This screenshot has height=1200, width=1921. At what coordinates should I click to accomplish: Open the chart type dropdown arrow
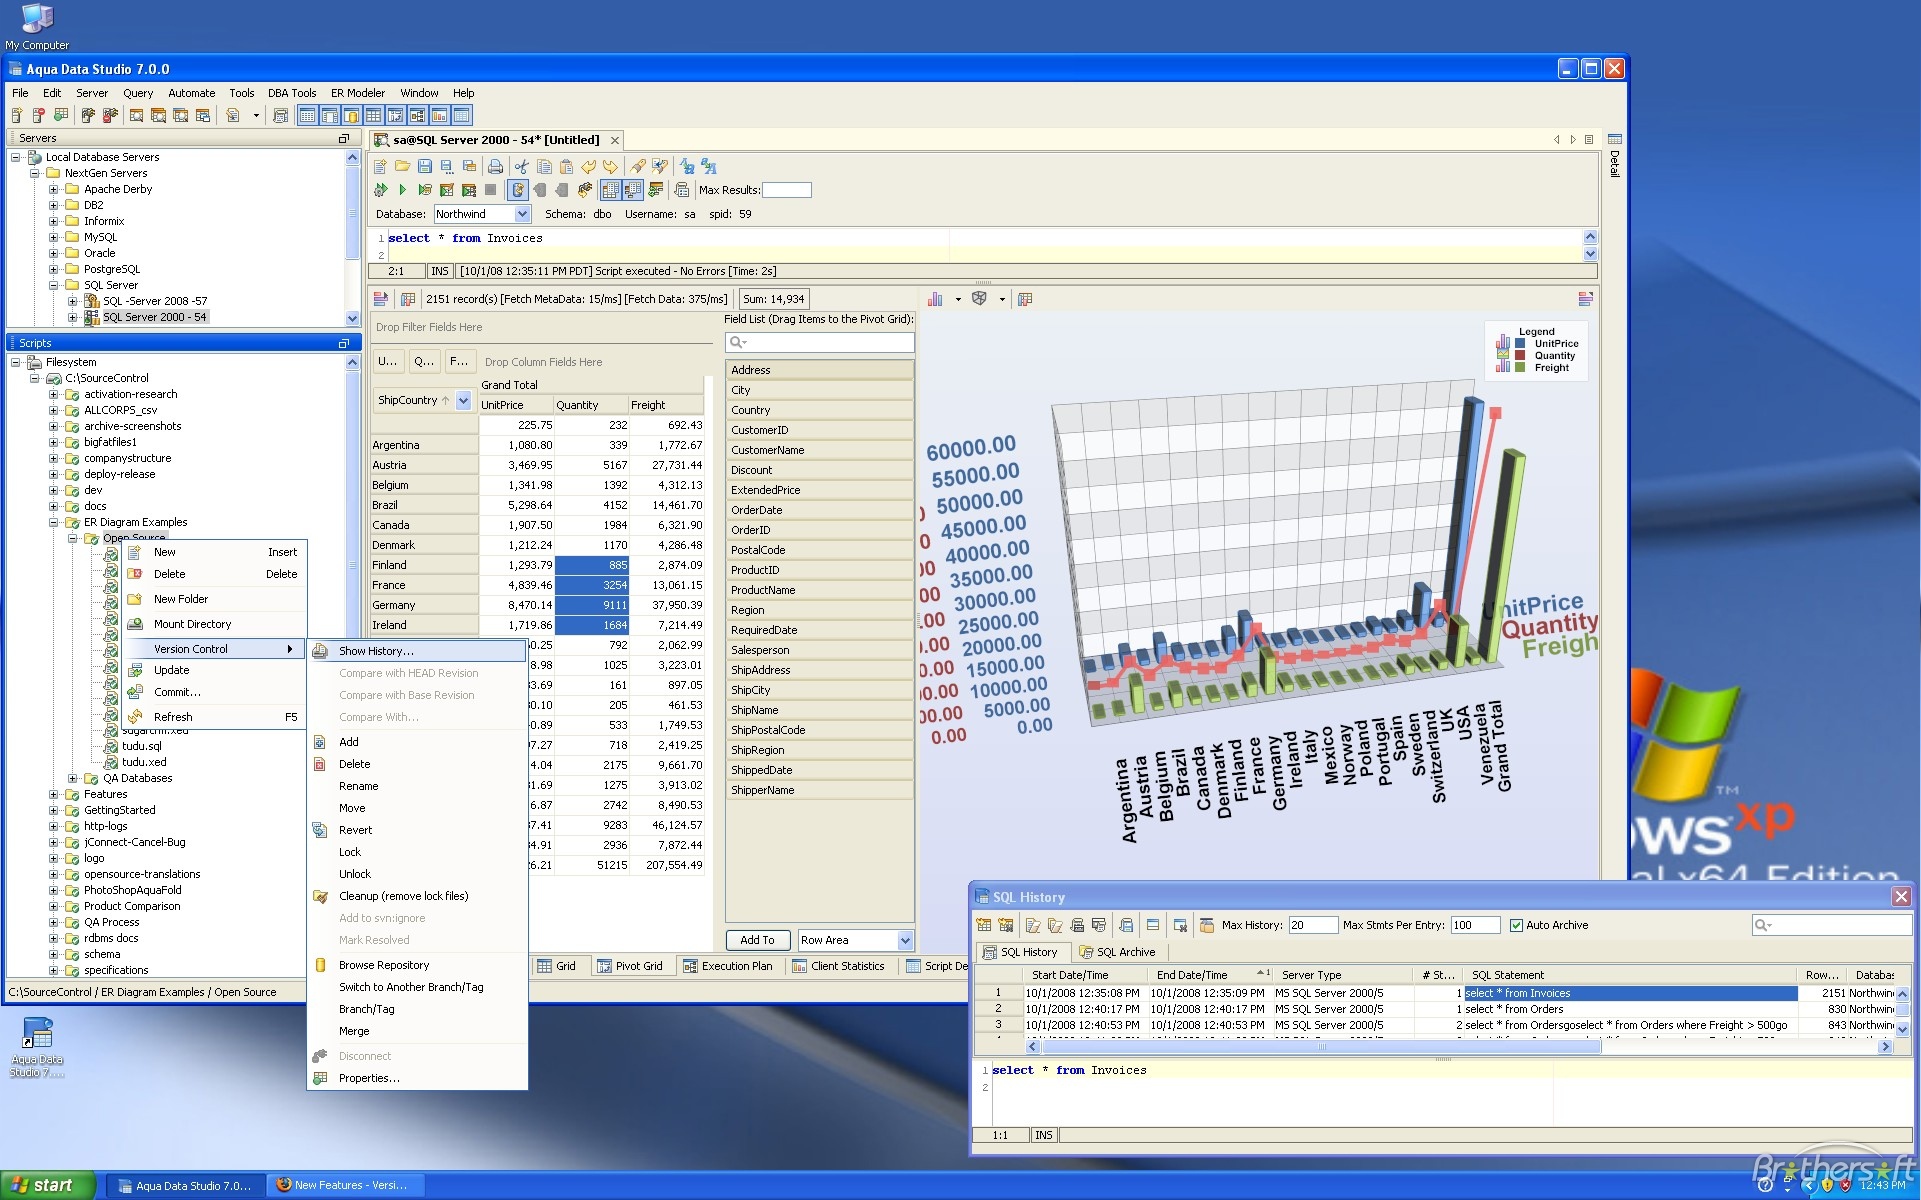click(958, 299)
